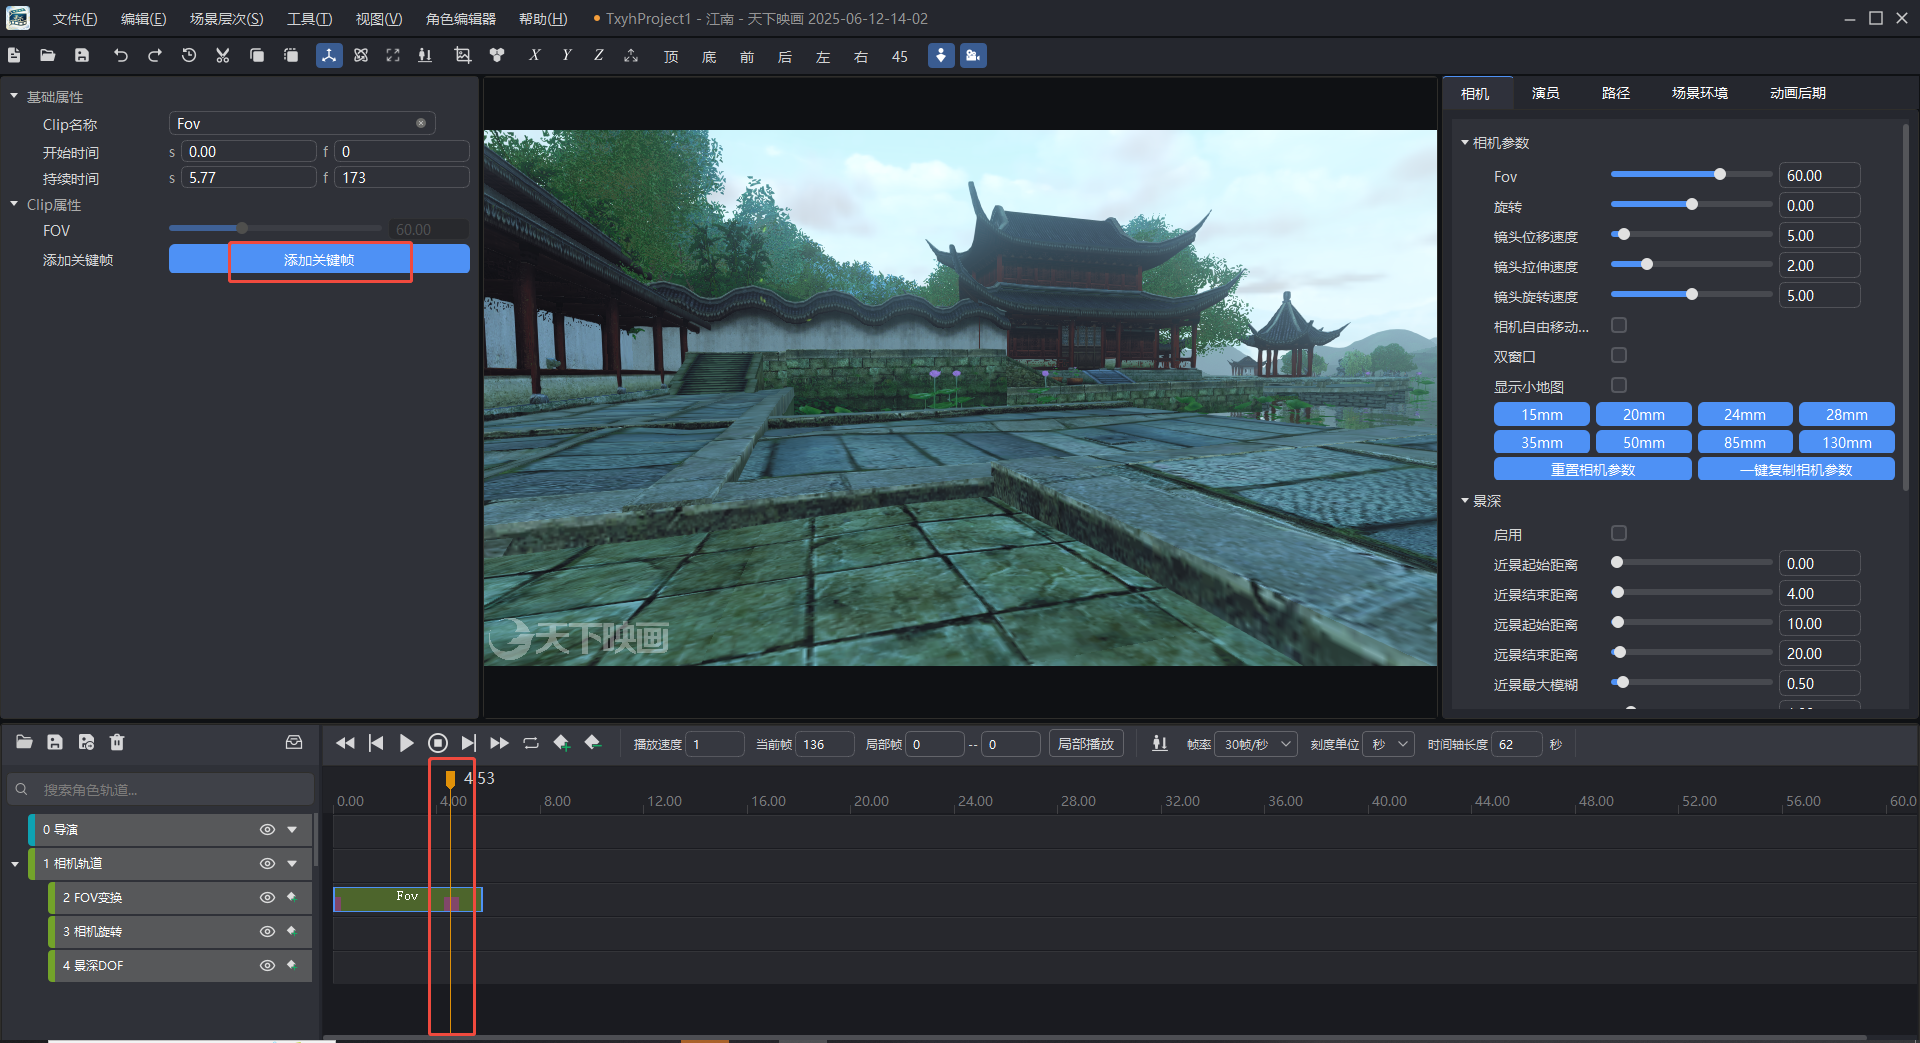Image resolution: width=1920 pixels, height=1043 pixels.
Task: Open the 场景层次(S) menu
Action: point(227,19)
